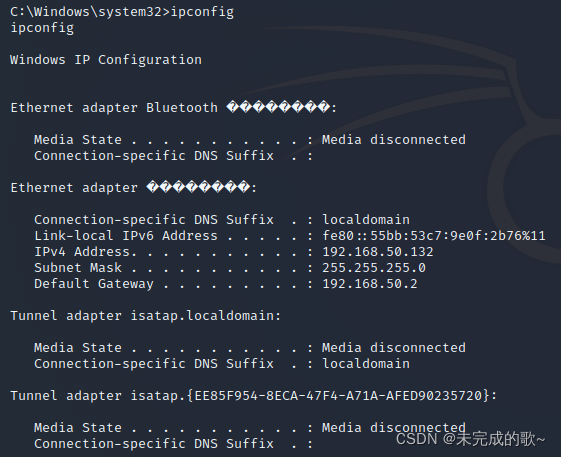Image resolution: width=561 pixels, height=457 pixels.
Task: Click Media disconnected under isatap.localdomain
Action: point(394,347)
